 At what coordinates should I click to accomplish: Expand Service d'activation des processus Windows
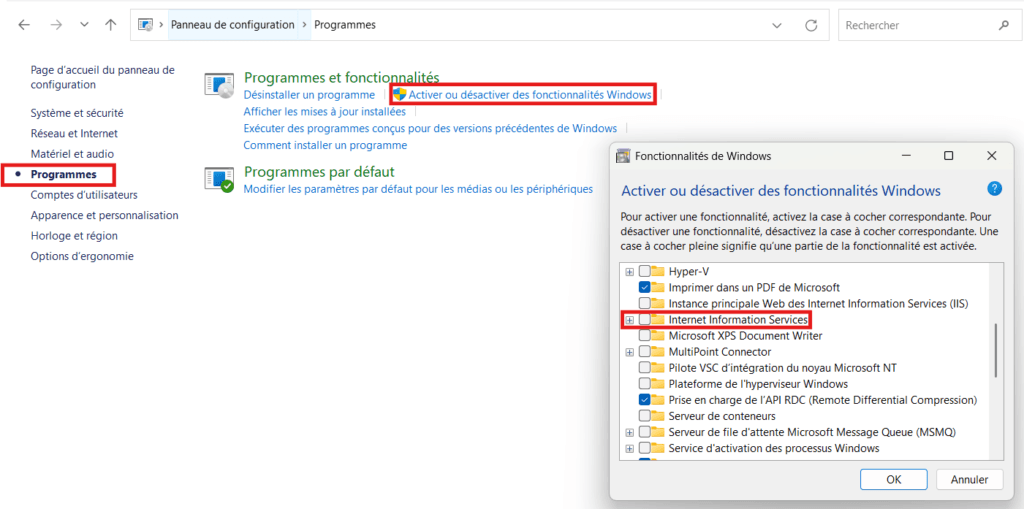point(630,448)
